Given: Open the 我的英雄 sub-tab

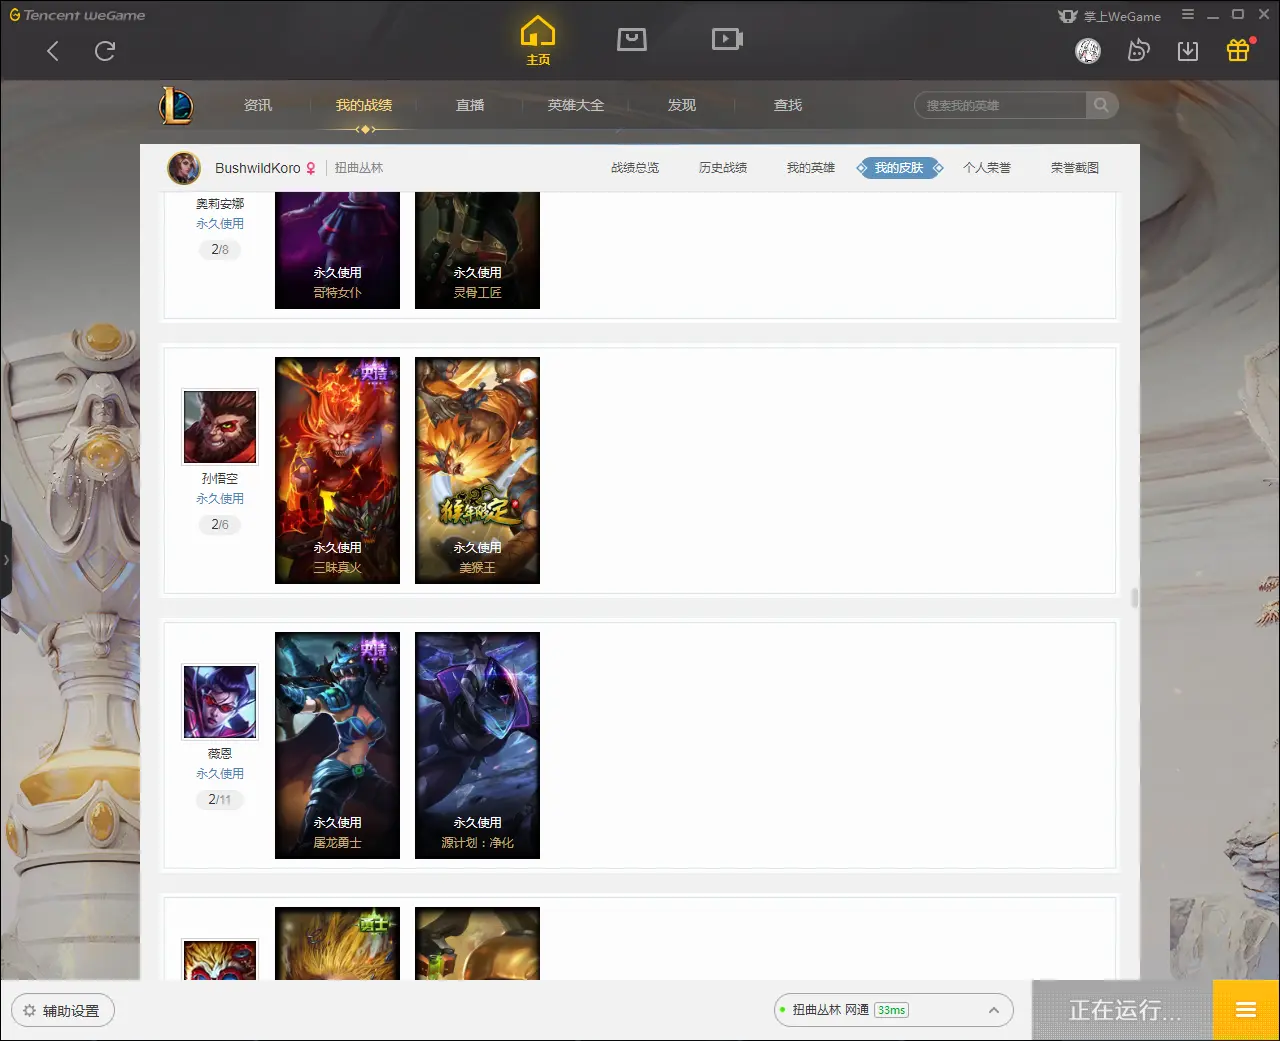Looking at the screenshot, I should pos(811,168).
